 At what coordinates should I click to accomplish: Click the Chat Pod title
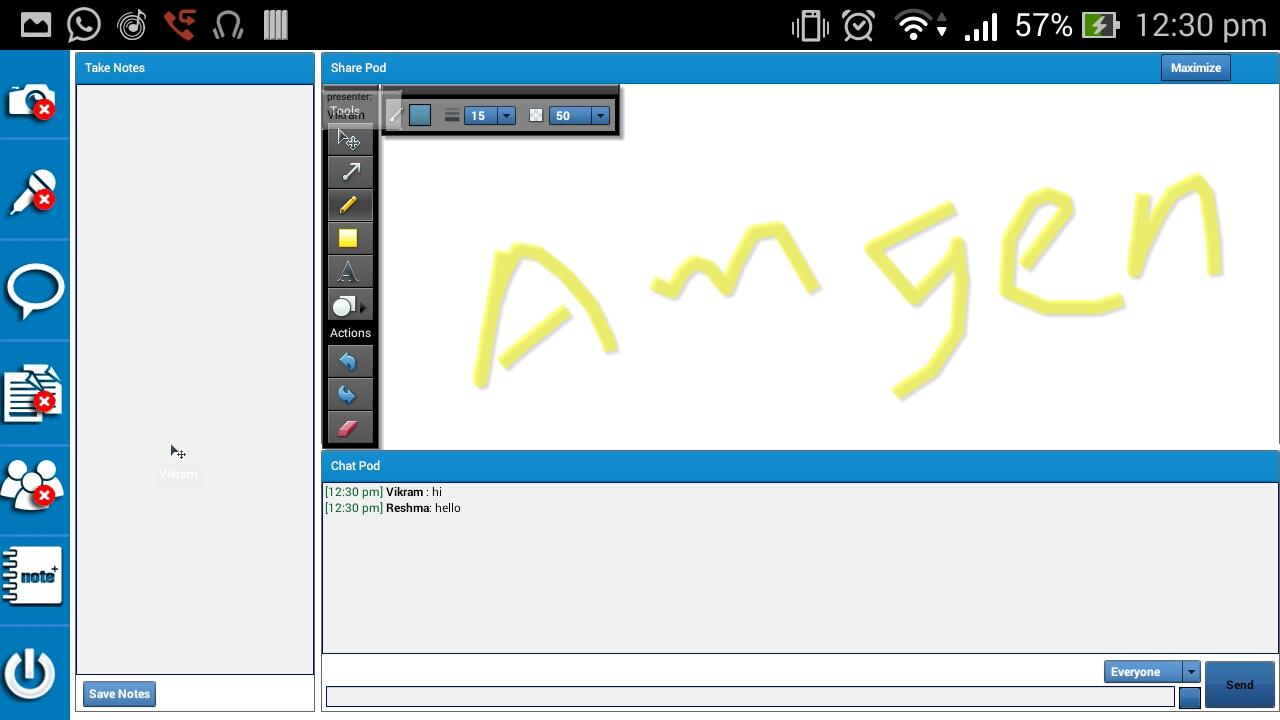pos(355,466)
